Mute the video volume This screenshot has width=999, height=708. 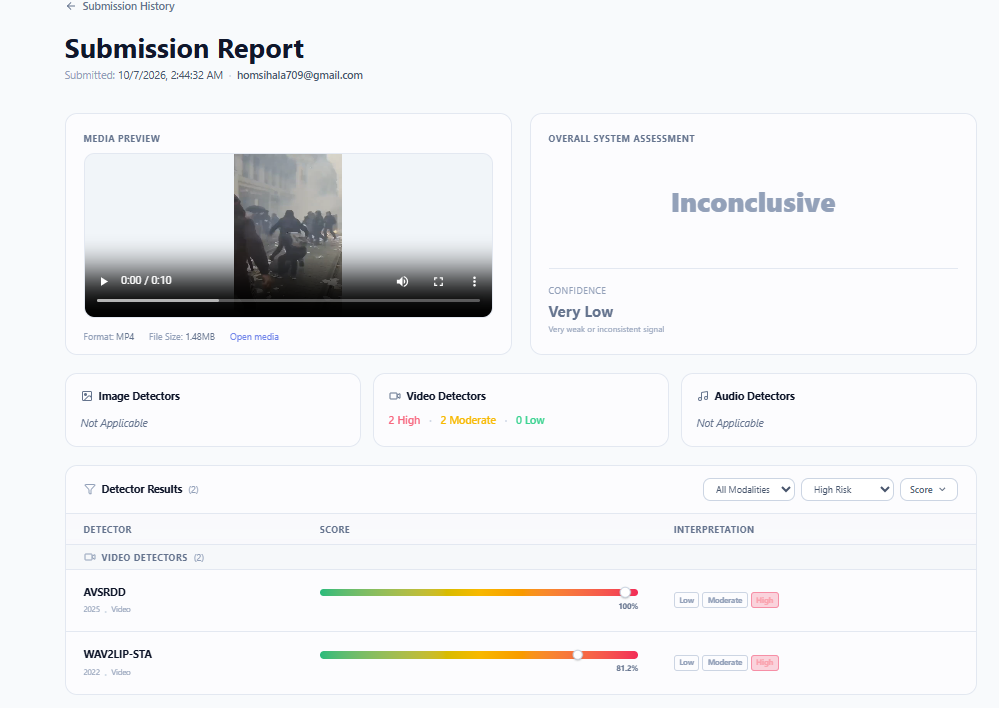pyautogui.click(x=402, y=281)
